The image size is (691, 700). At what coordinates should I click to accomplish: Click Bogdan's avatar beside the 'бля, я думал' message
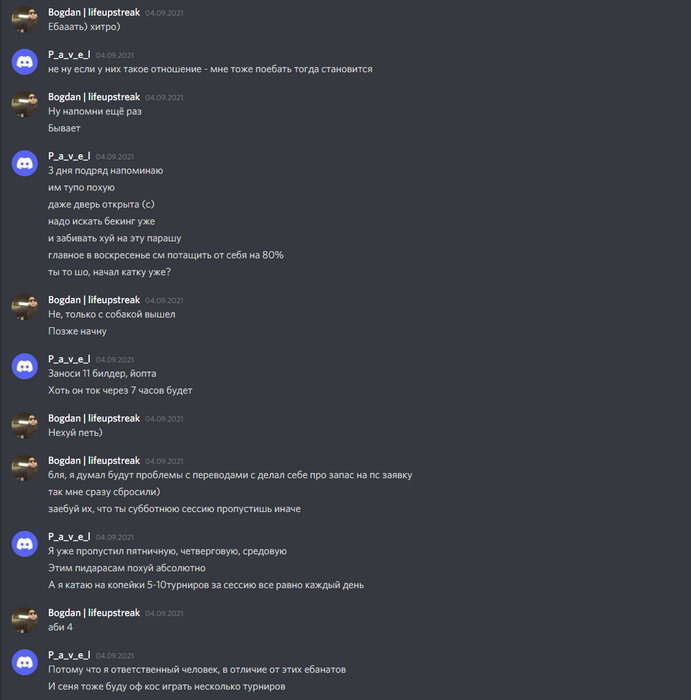(25, 468)
